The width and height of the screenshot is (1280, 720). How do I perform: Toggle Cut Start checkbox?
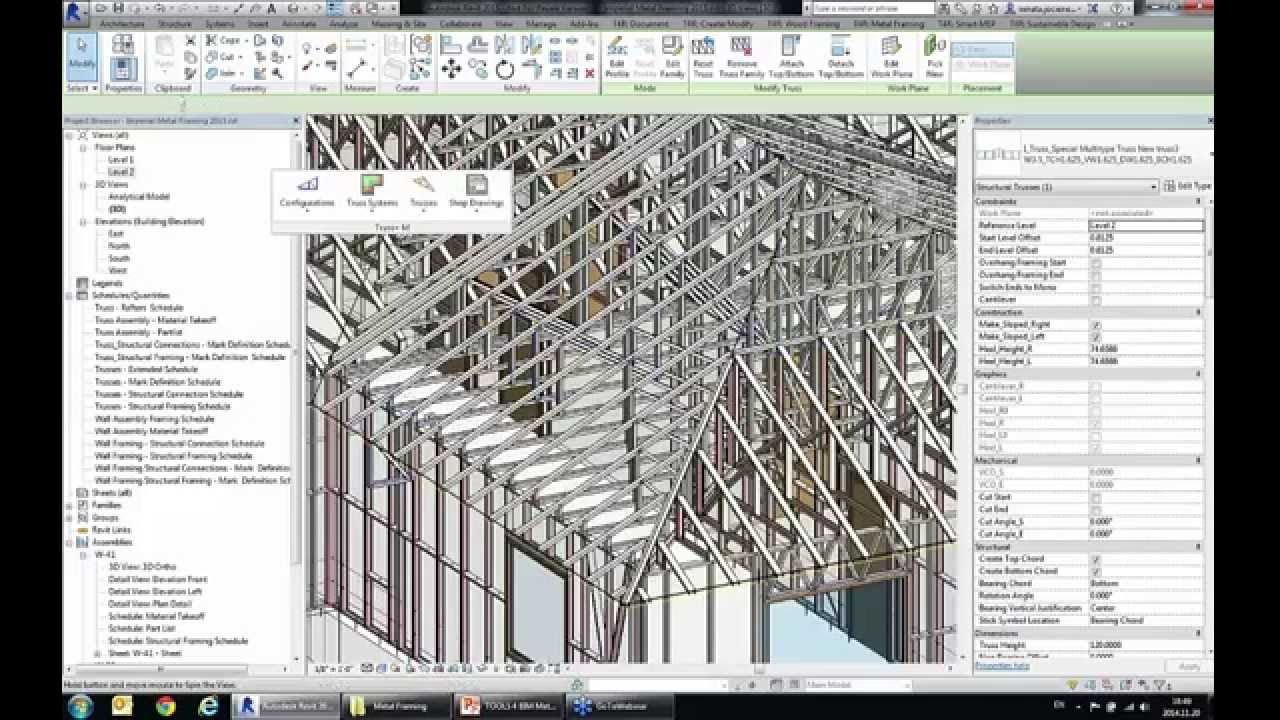(x=1096, y=497)
